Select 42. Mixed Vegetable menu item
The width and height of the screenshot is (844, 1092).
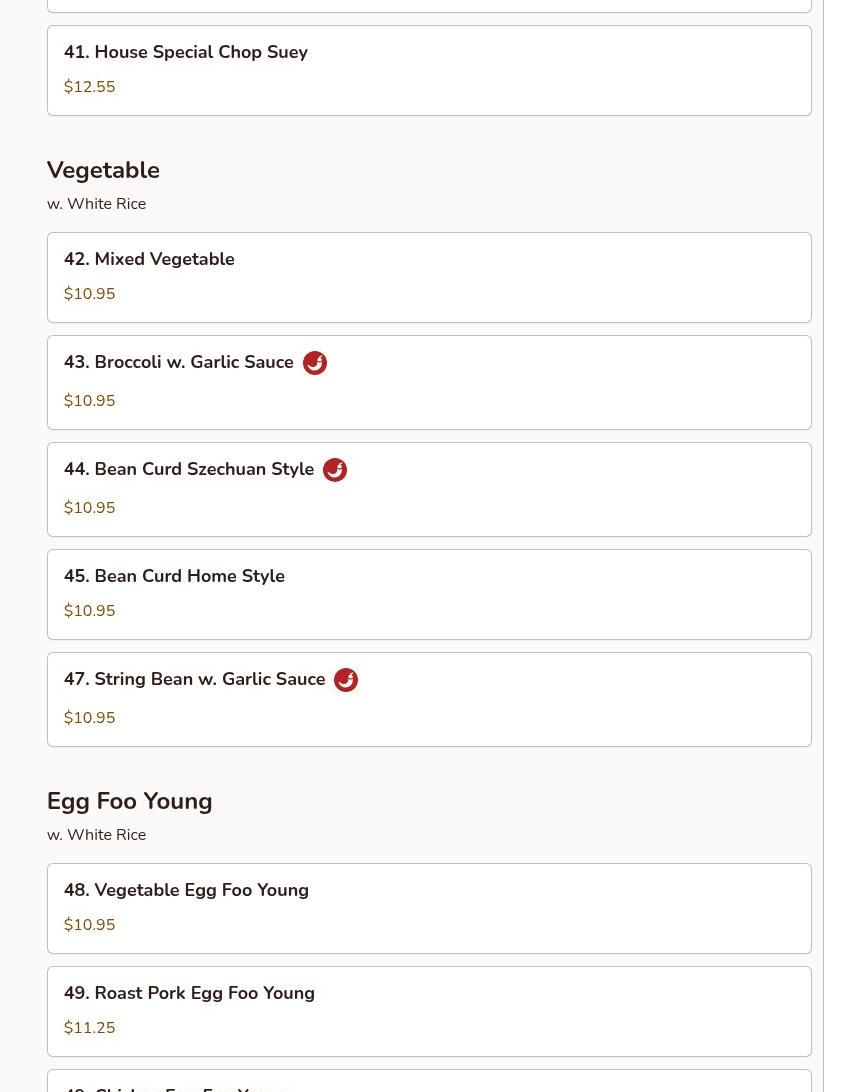click(429, 277)
